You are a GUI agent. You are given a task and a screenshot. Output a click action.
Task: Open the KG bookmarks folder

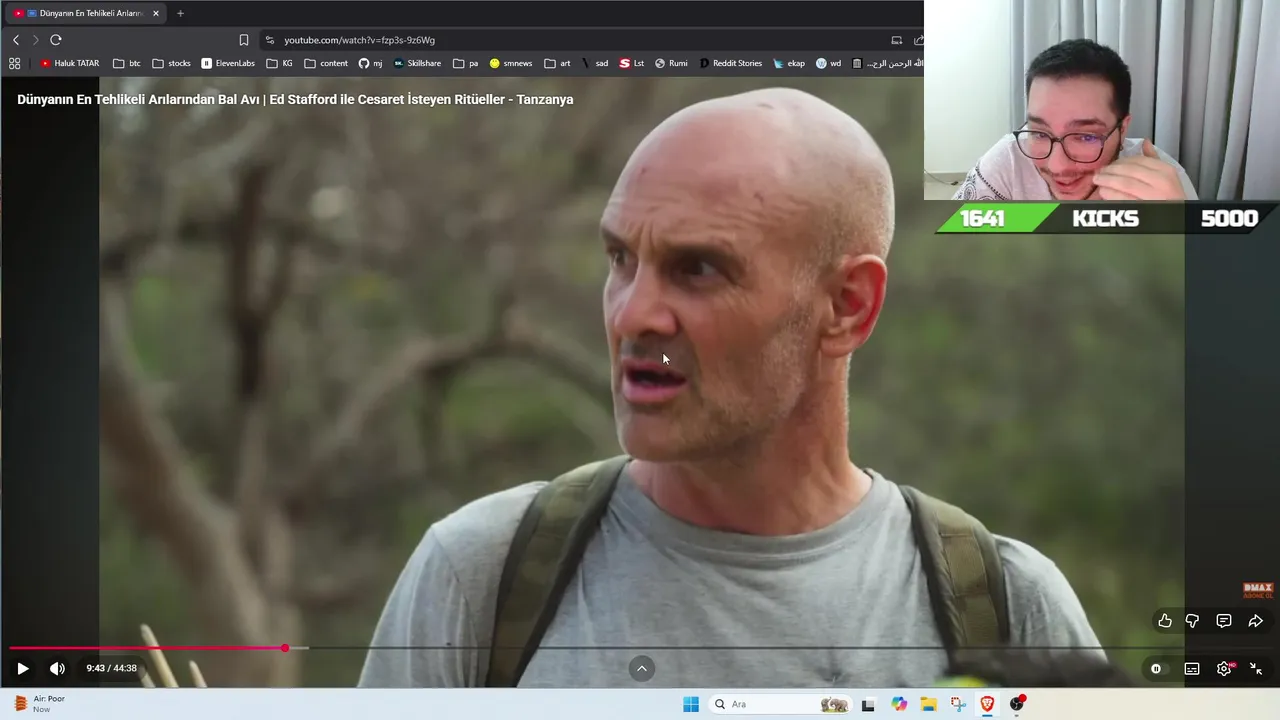280,63
